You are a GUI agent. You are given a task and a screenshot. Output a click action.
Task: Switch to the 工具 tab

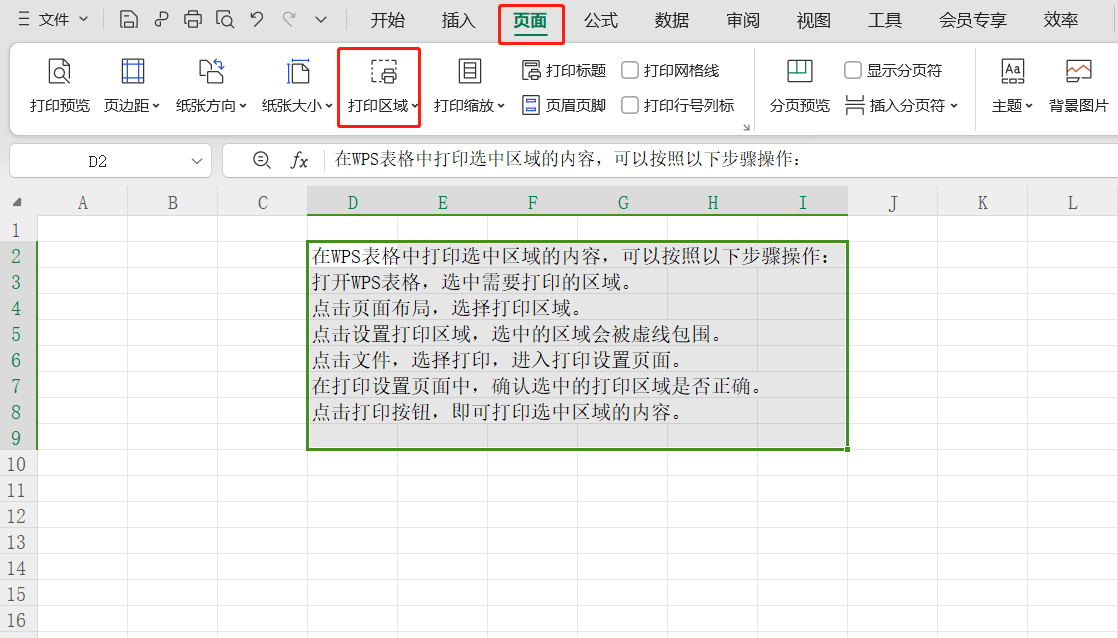pos(885,20)
